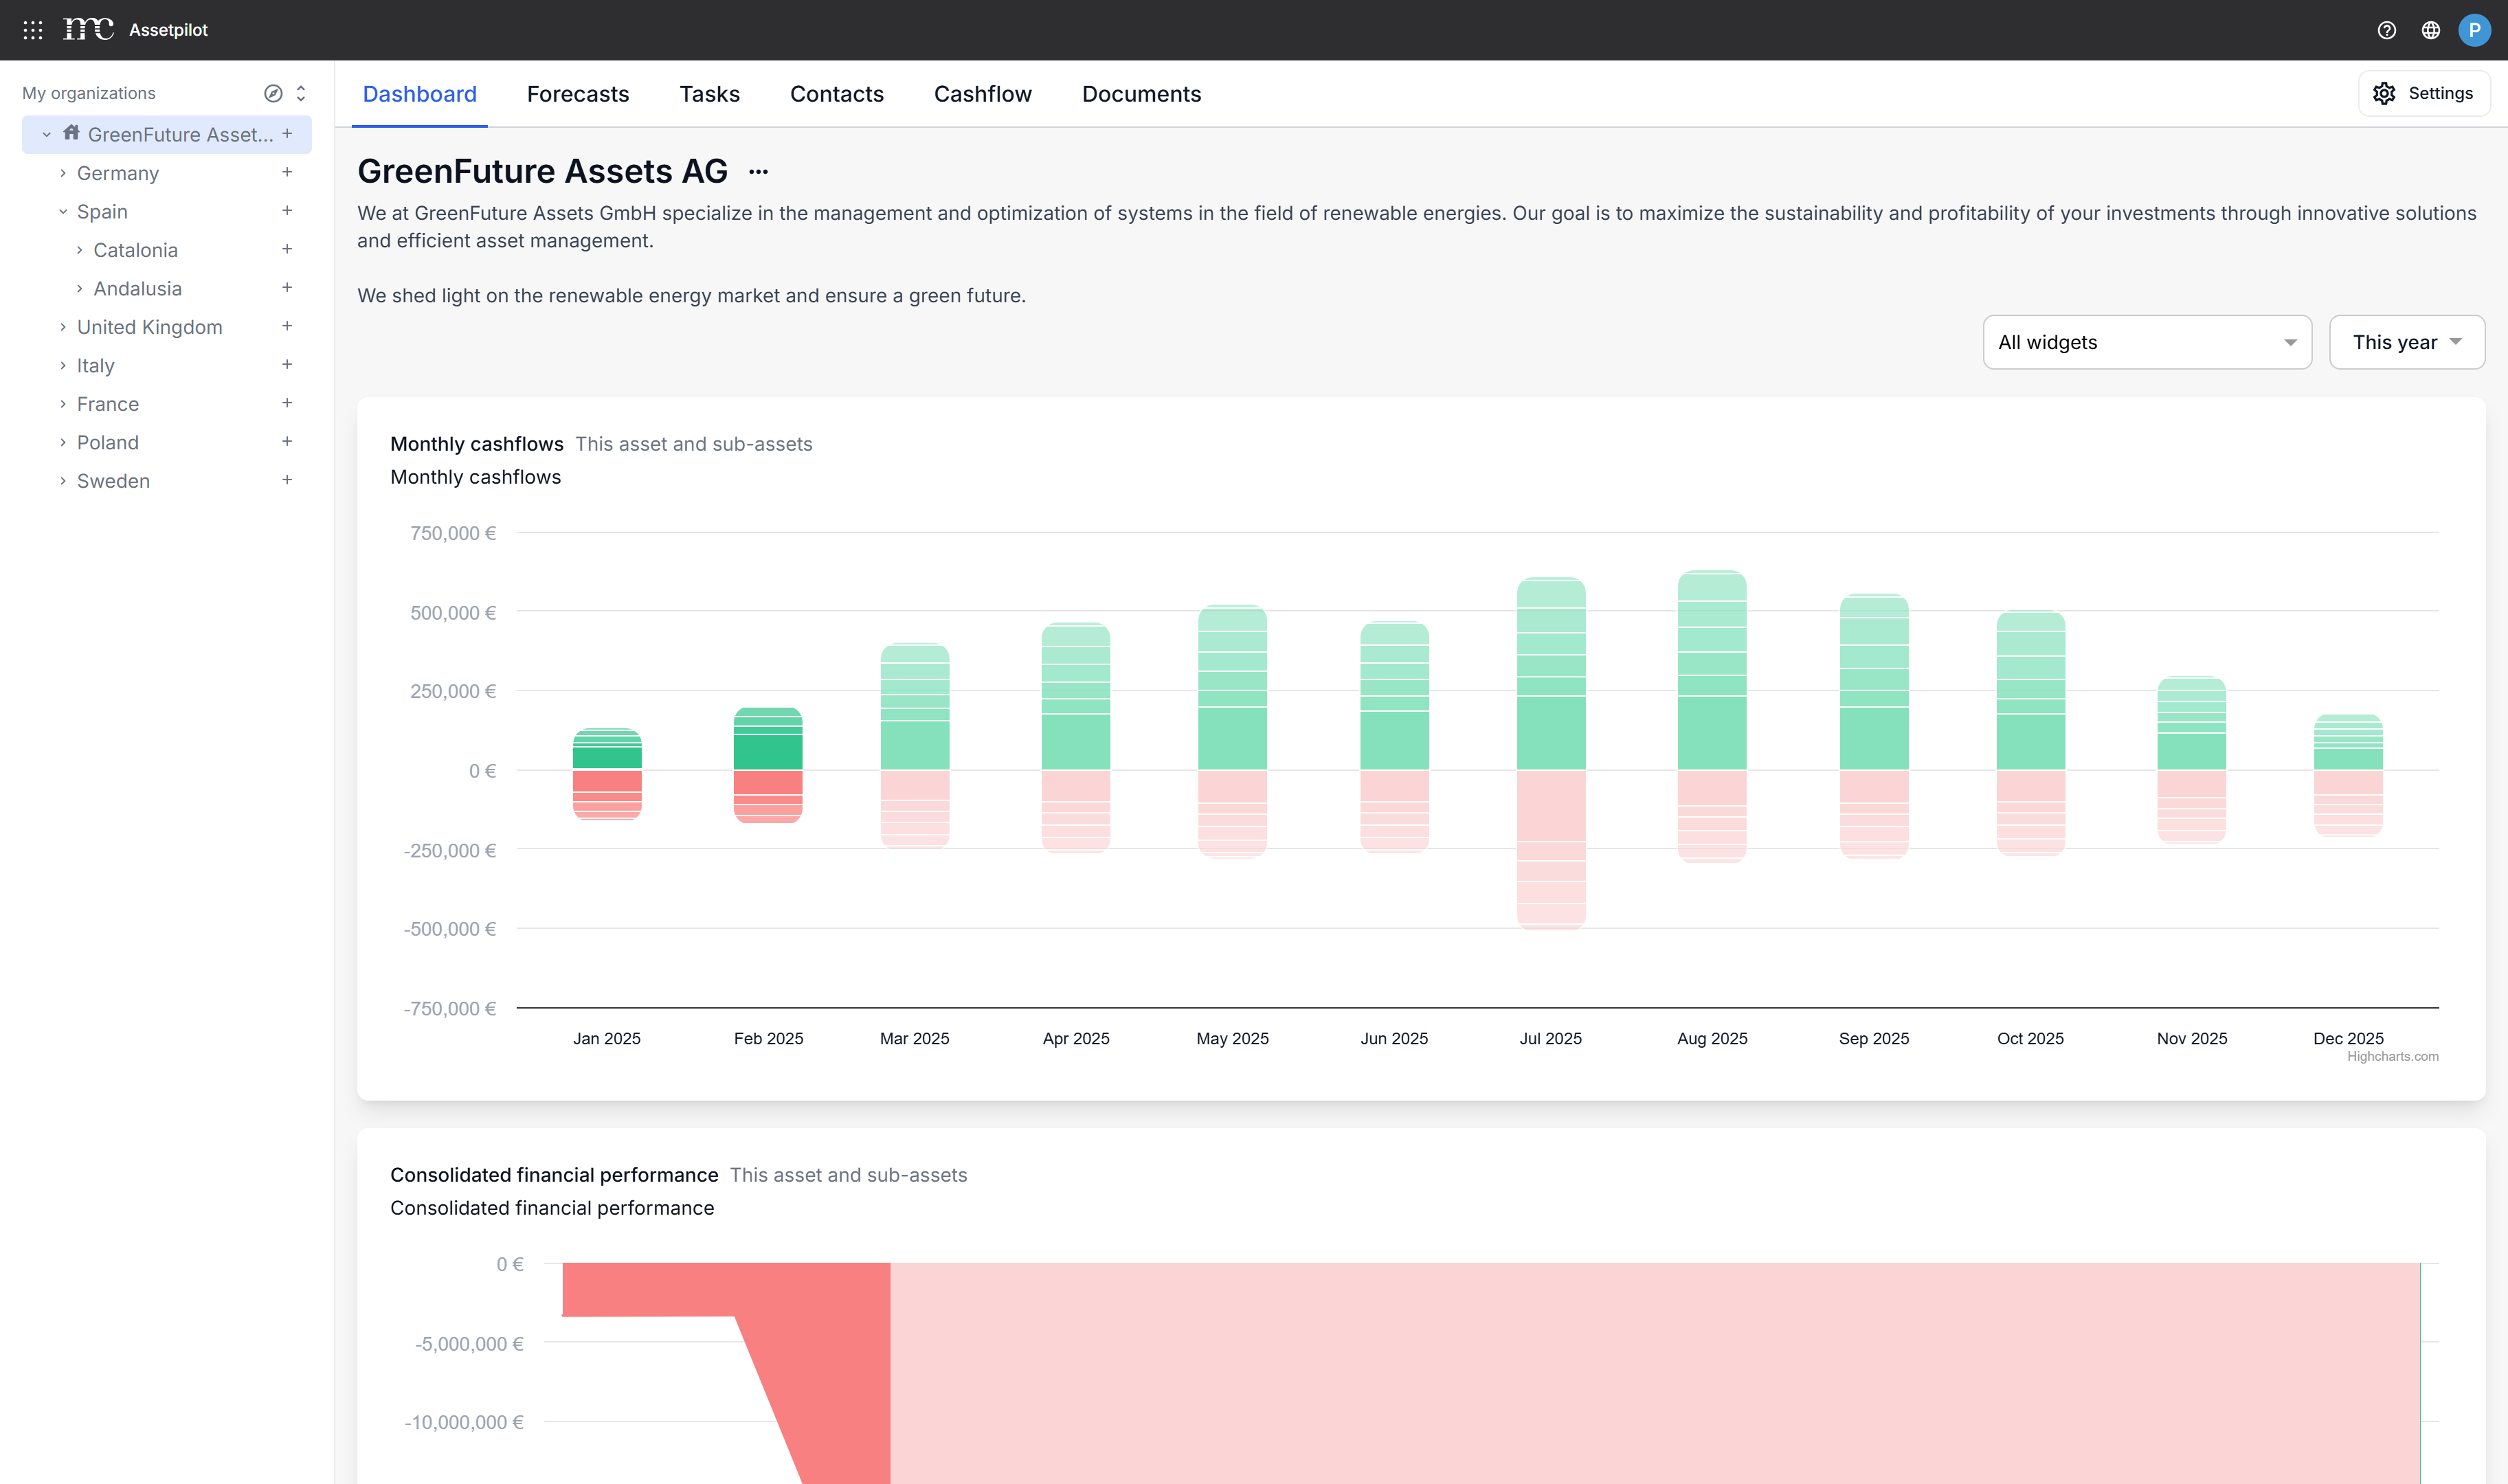Click the plus icon next to Germany
2508x1484 pixels.
[287, 173]
